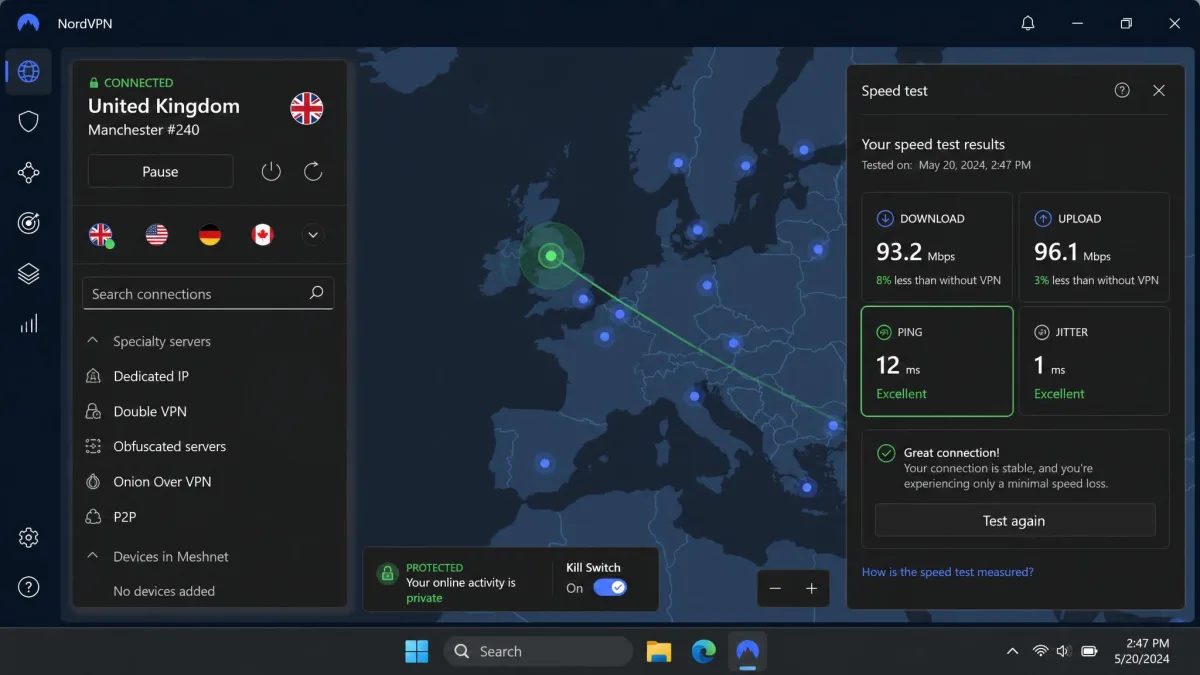Click the NordVPN taskbar icon
1200x675 pixels.
coord(747,651)
